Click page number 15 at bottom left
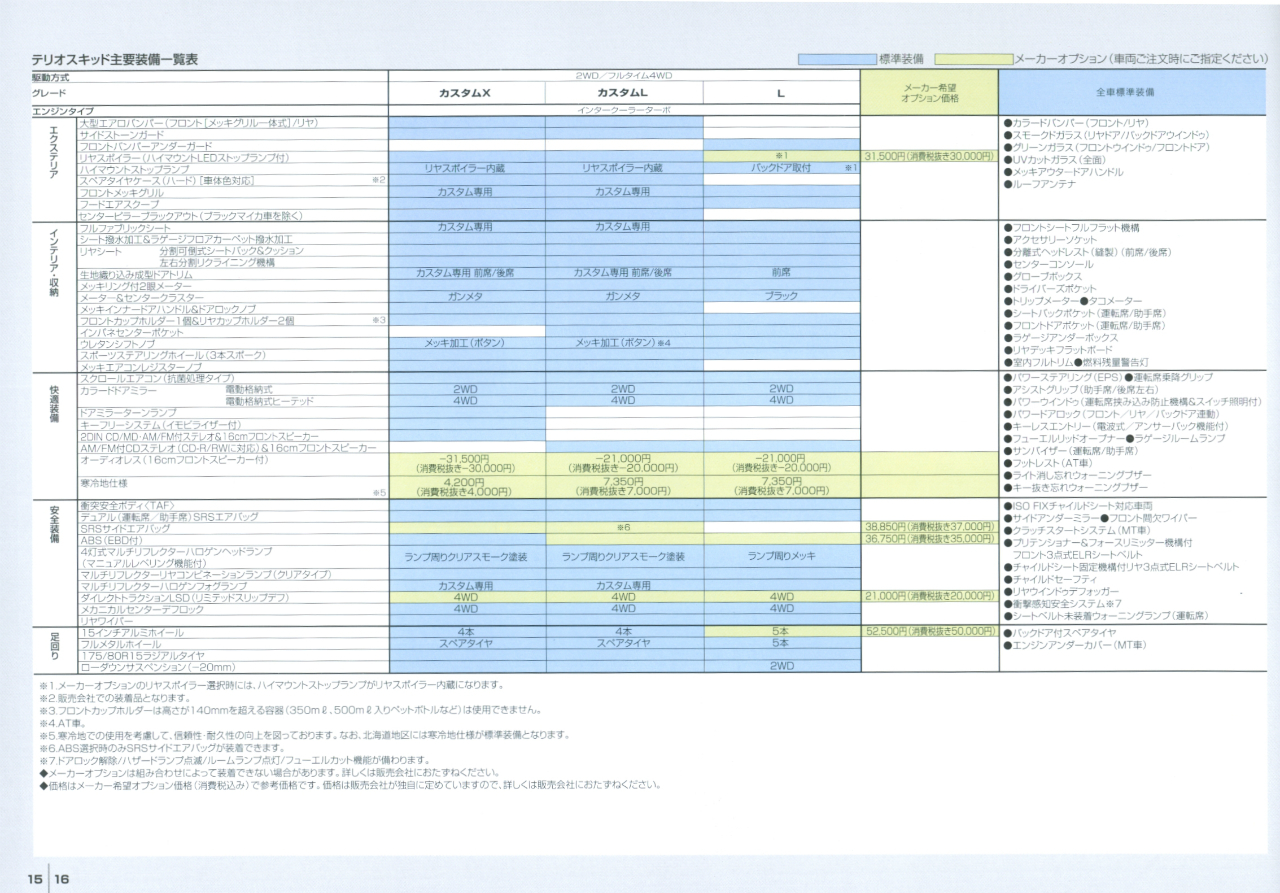The image size is (1280, 893). (35, 879)
